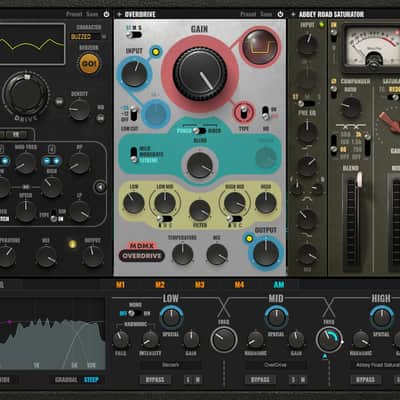Image resolution: width=400 pixels, height=400 pixels.
Task: Select the M1 macro tab
Action: (120, 285)
